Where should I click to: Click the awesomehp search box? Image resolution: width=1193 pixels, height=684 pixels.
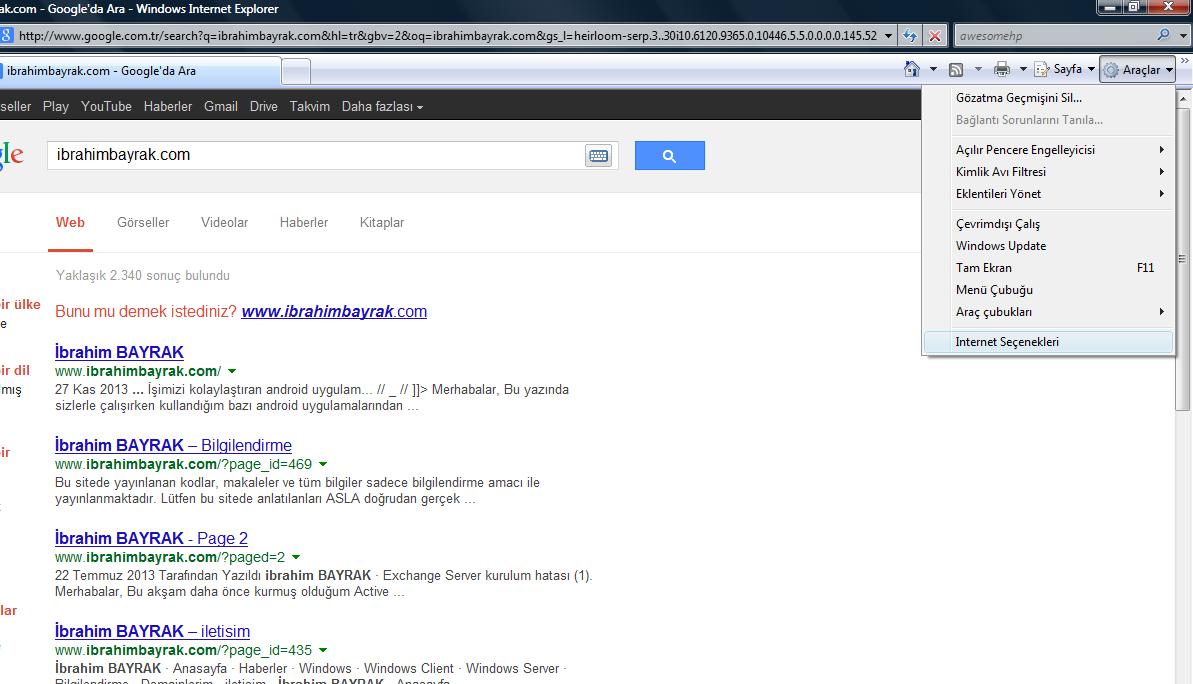(x=1055, y=36)
